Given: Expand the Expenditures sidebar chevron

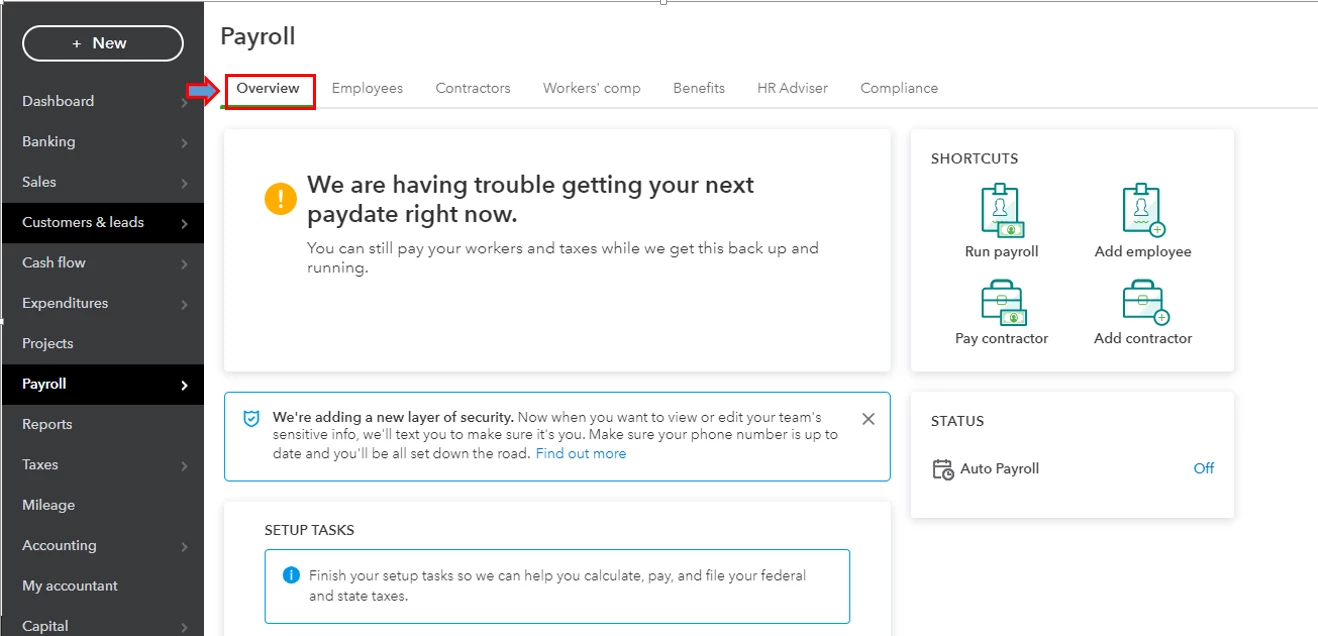Looking at the screenshot, I should tap(185, 304).
